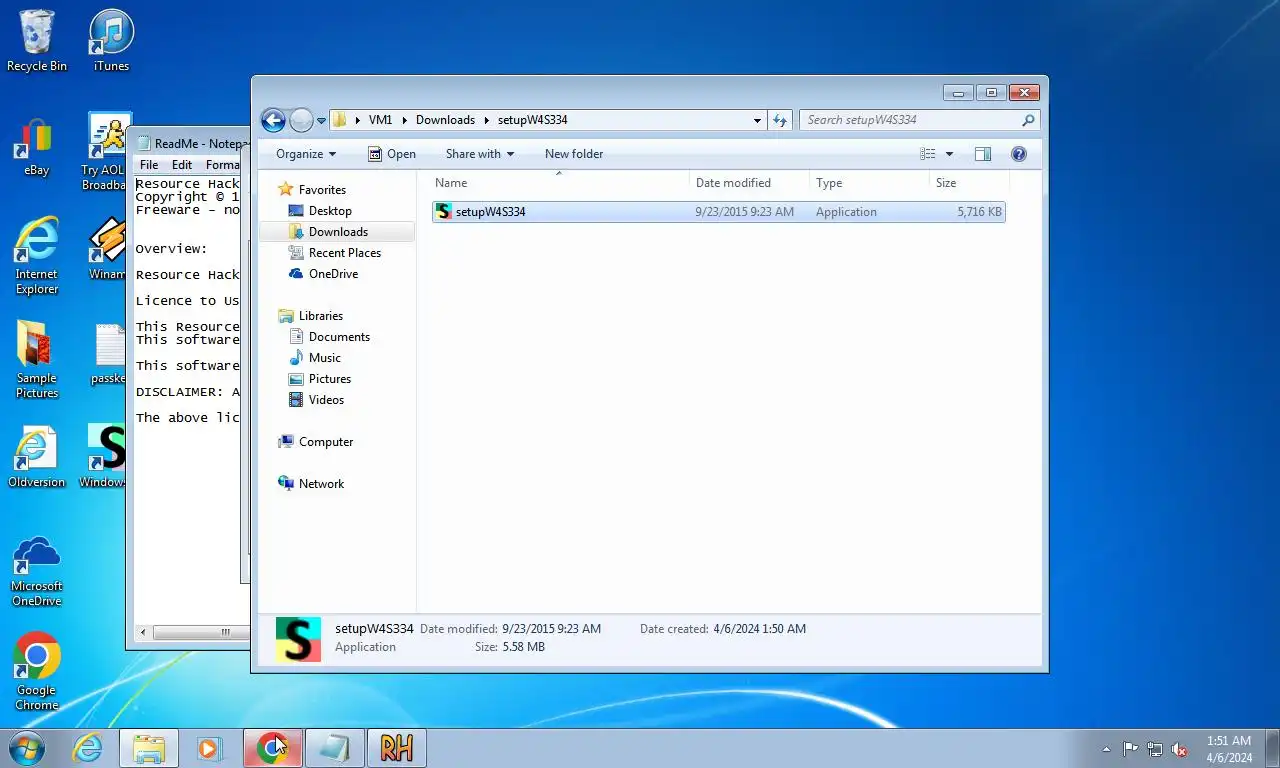The image size is (1280, 768).
Task: Open the Organize menu
Action: point(306,154)
